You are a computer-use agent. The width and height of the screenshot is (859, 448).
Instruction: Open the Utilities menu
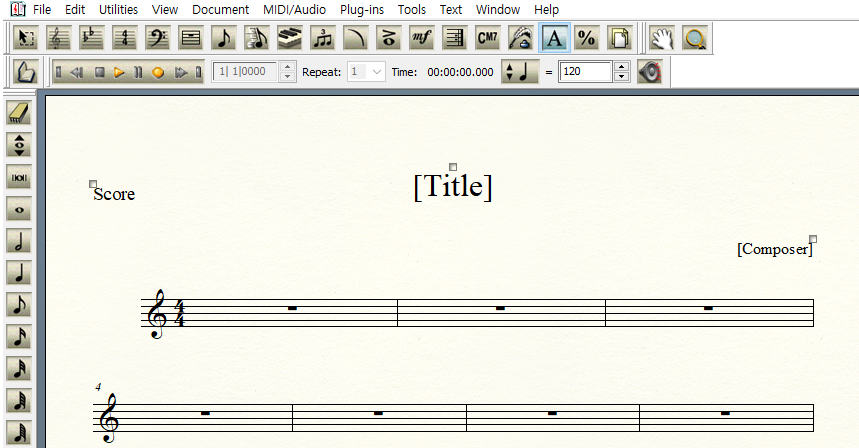(118, 9)
